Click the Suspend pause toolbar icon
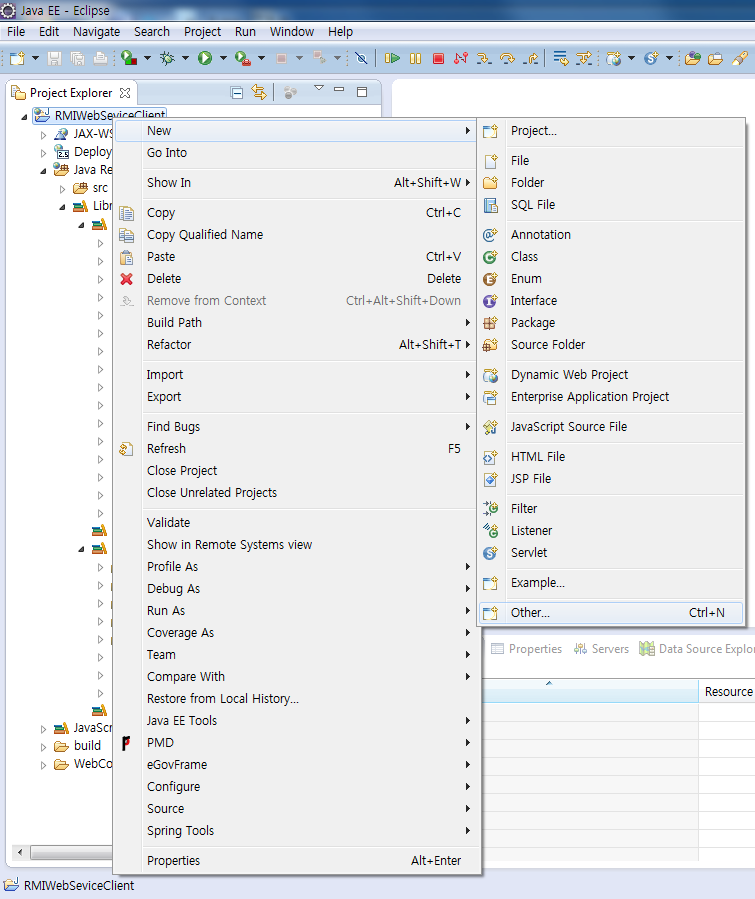 [x=415, y=59]
